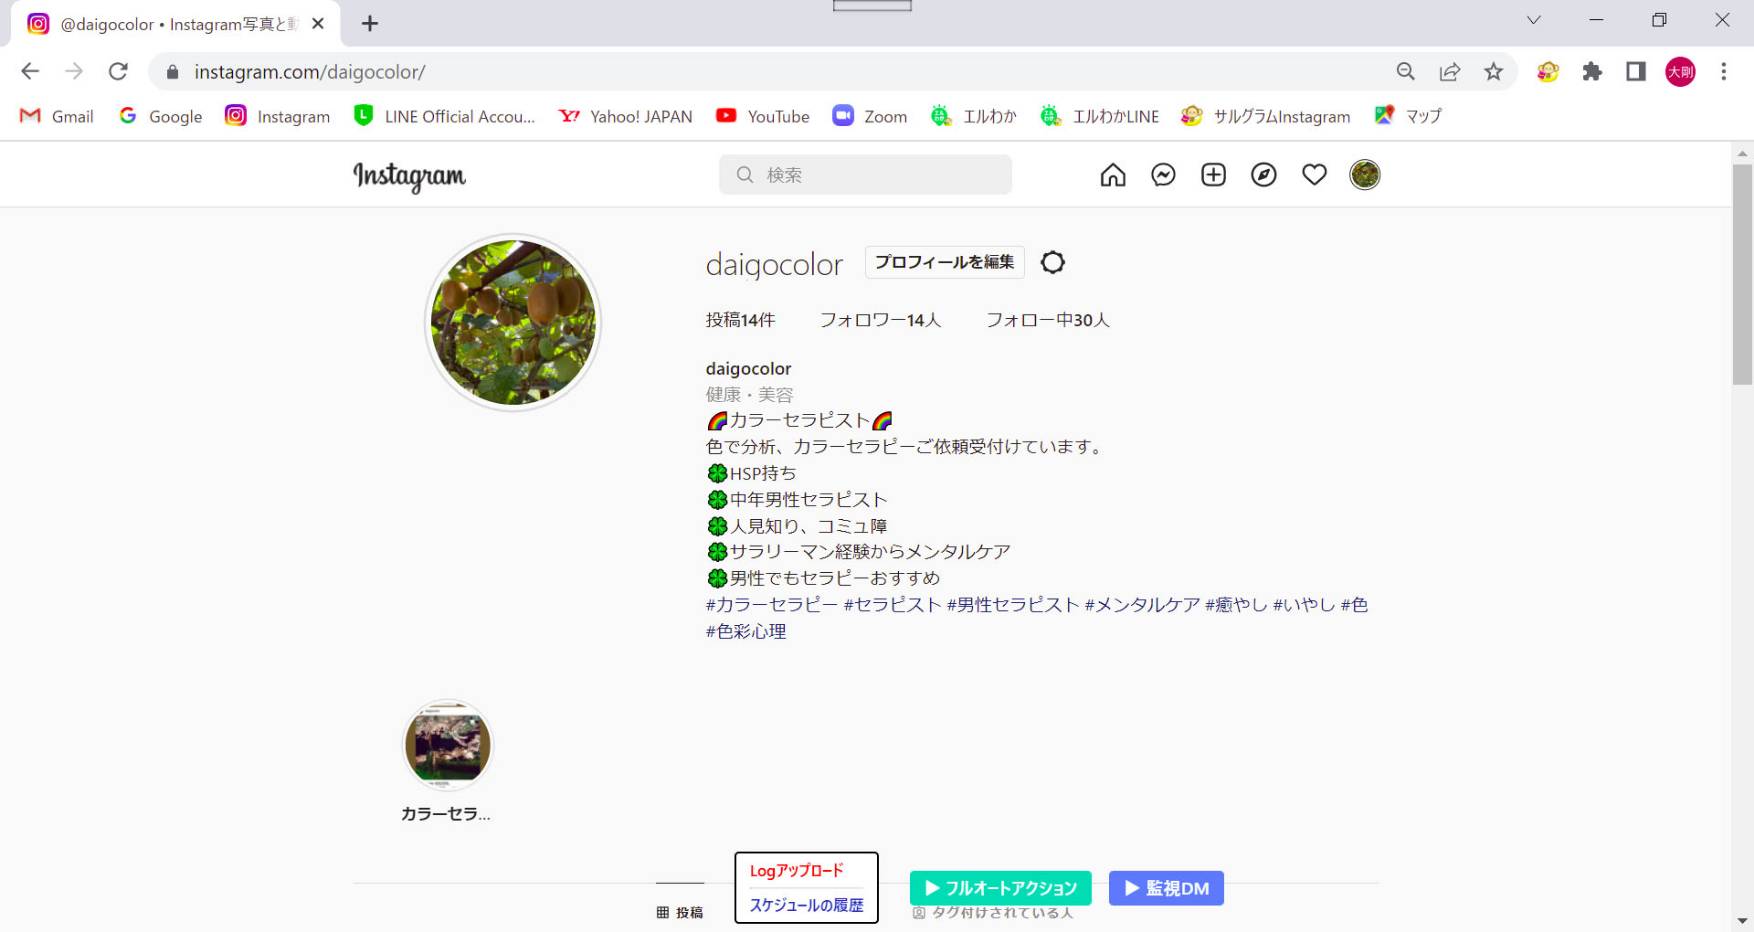The height and width of the screenshot is (932, 1754).
Task: Open サルグラムInstagram bookmark
Action: [x=1266, y=116]
